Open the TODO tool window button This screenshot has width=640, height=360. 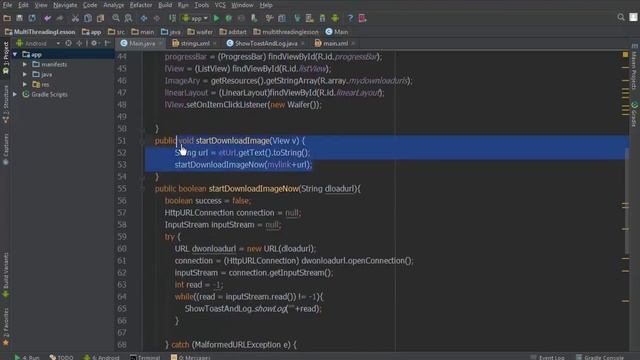62,357
